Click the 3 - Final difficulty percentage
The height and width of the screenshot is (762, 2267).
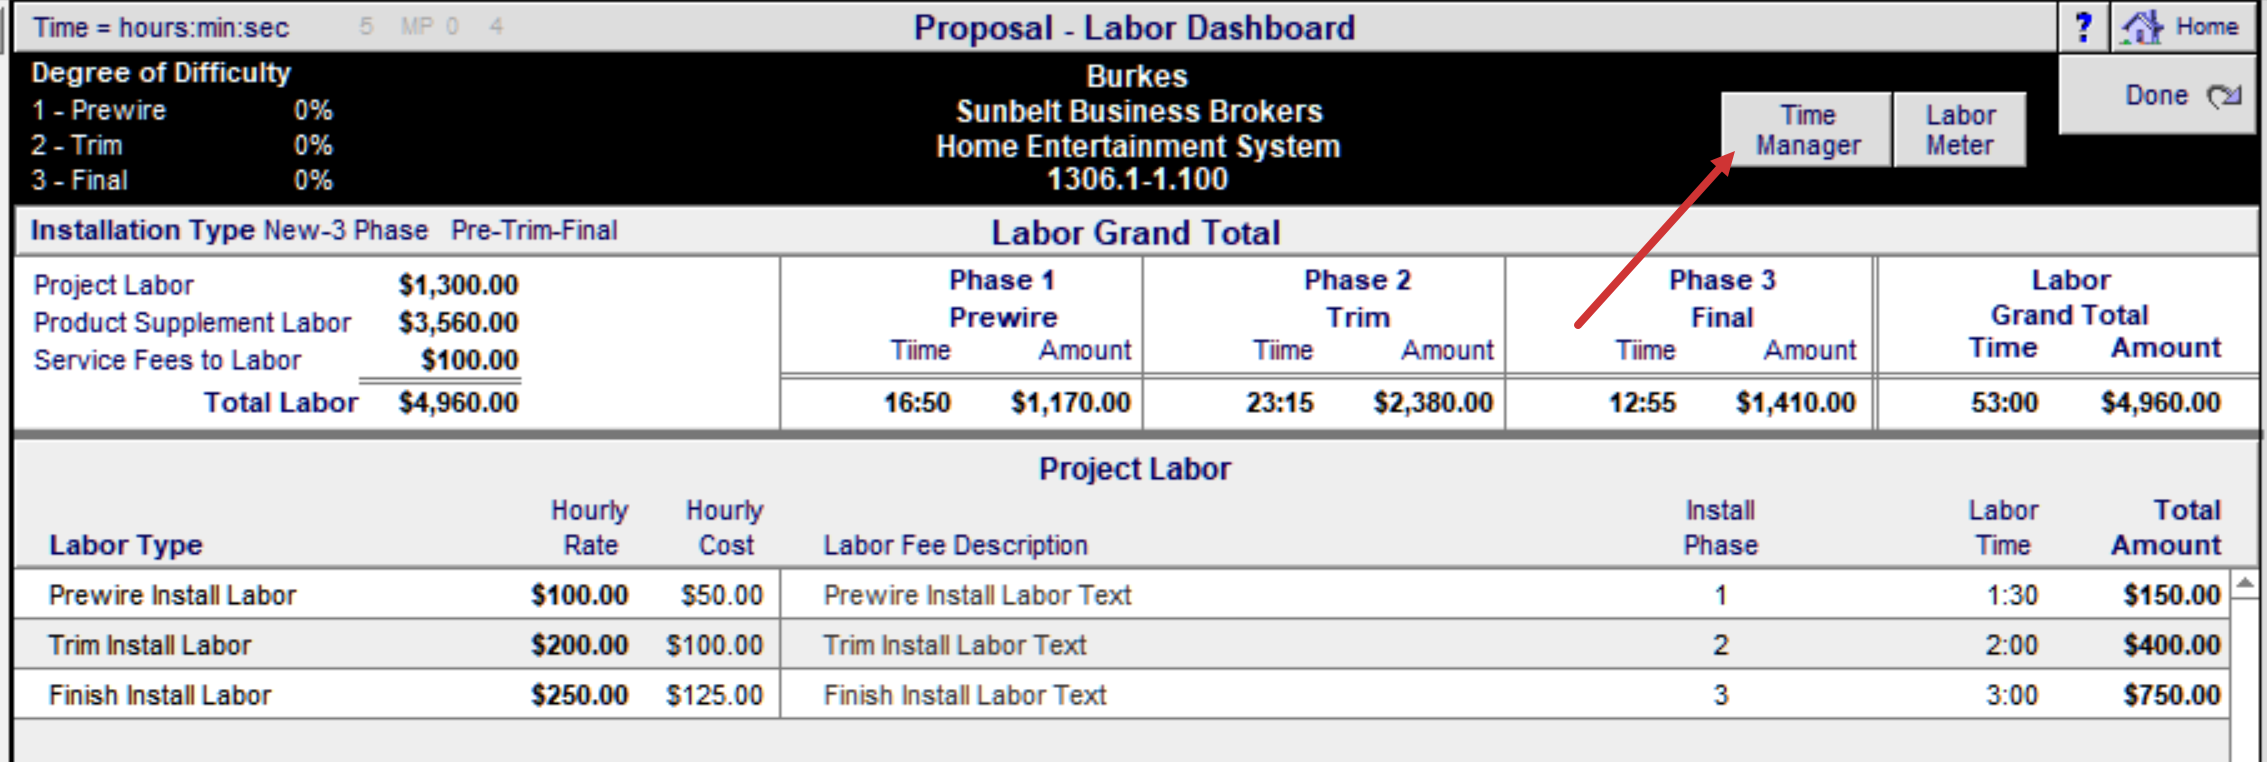[x=313, y=180]
